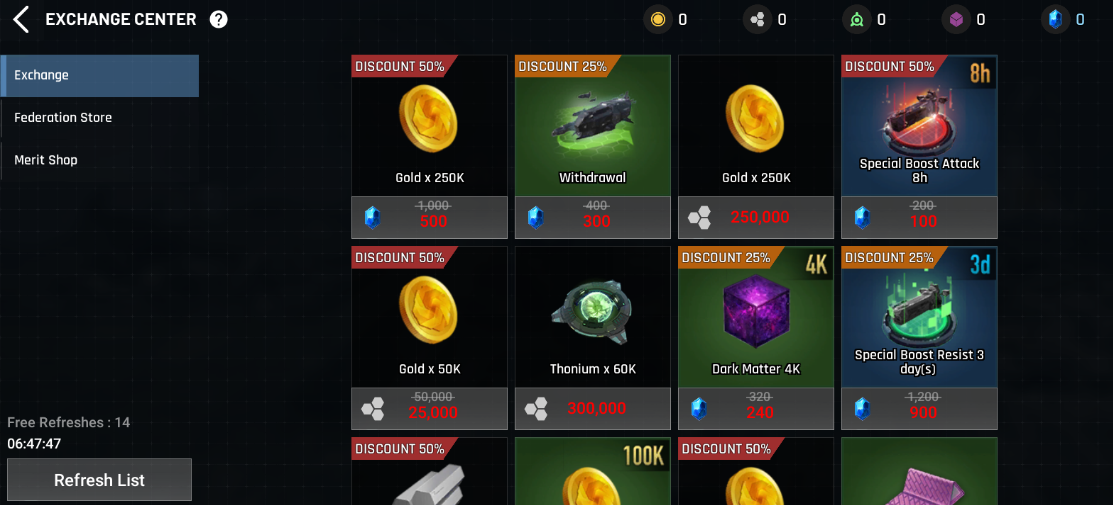
Task: Select the Withdrawal ship item
Action: click(593, 125)
